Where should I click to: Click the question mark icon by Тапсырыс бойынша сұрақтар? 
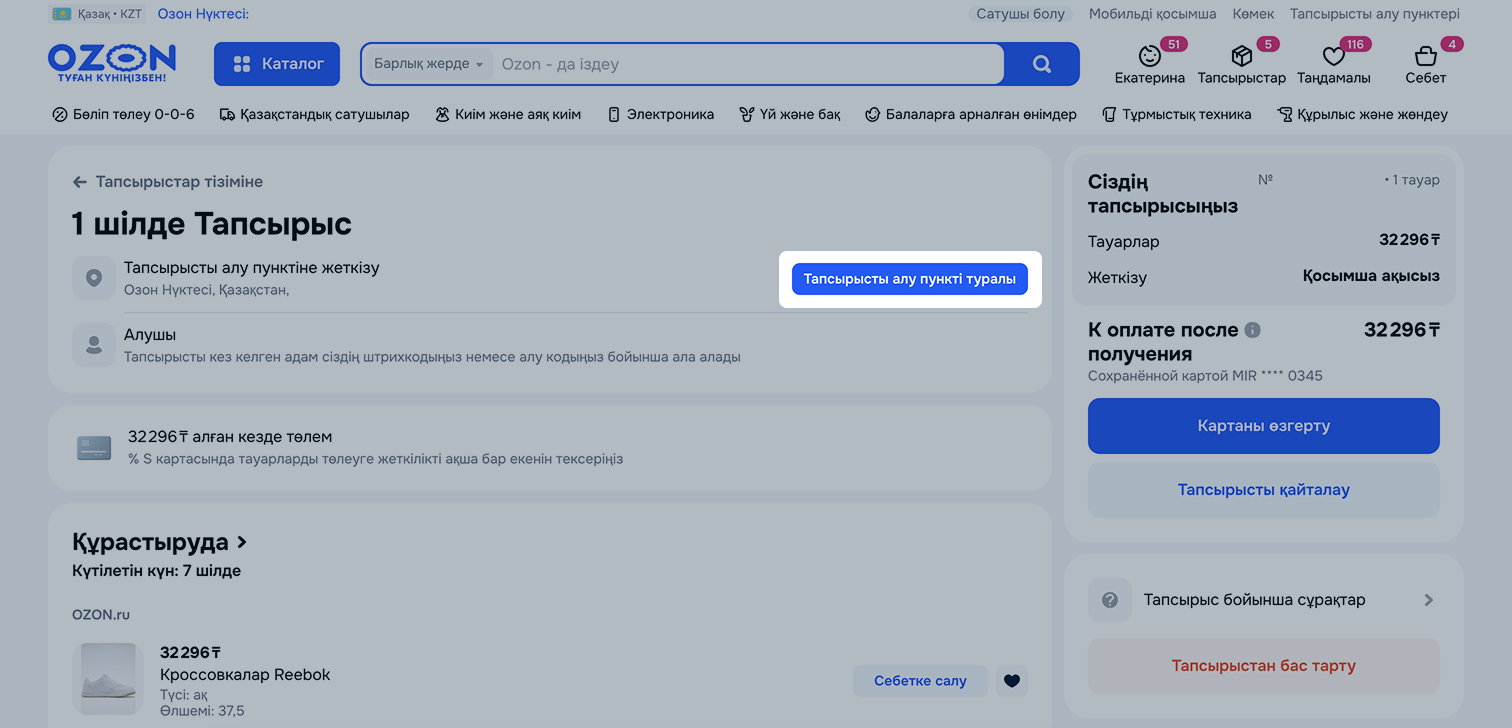[1110, 600]
